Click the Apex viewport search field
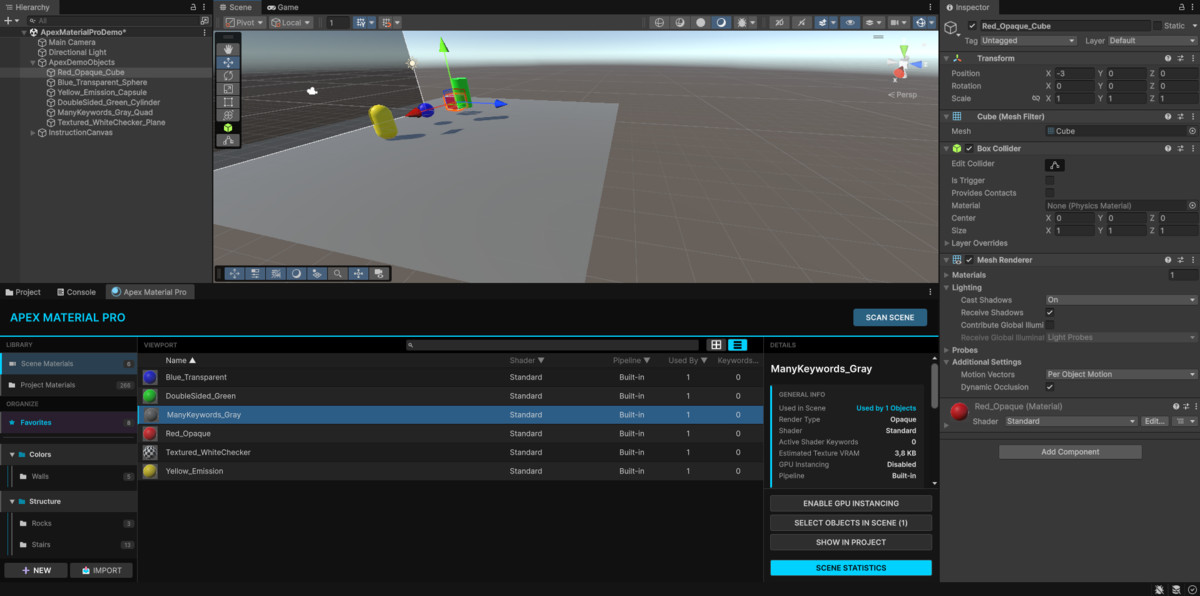The width and height of the screenshot is (1200, 596). point(552,345)
